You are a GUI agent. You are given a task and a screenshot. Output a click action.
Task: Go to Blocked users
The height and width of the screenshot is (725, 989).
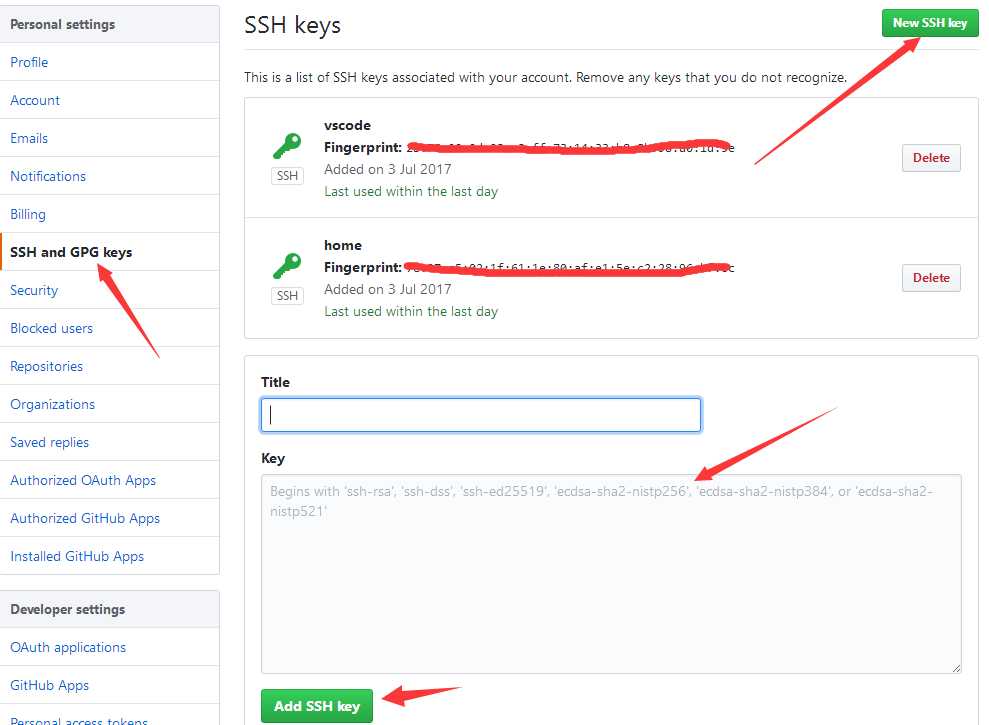[x=51, y=328]
